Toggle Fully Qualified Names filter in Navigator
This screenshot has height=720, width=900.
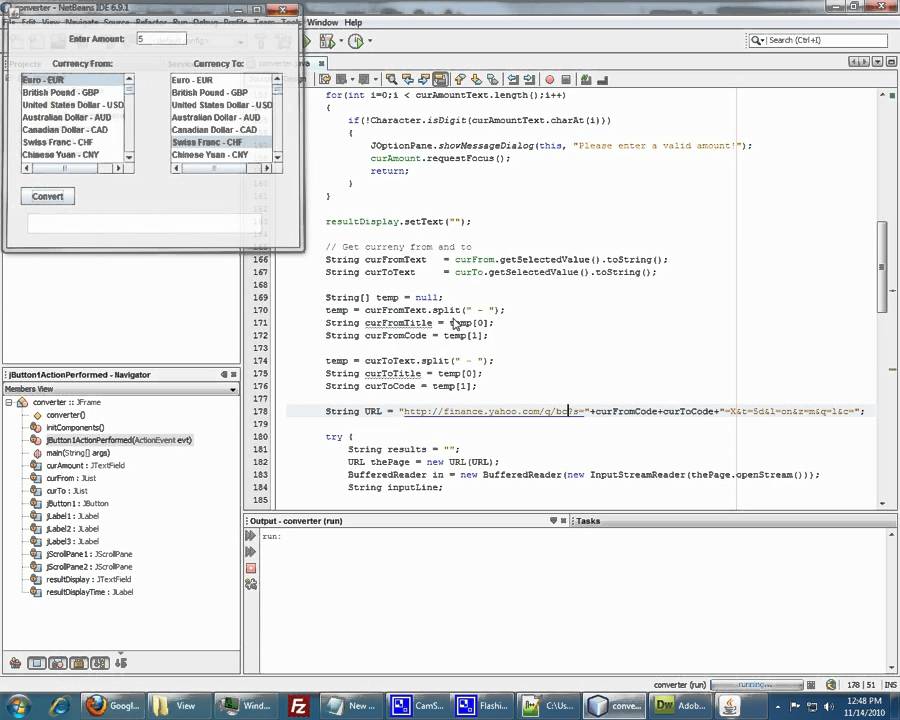100,663
